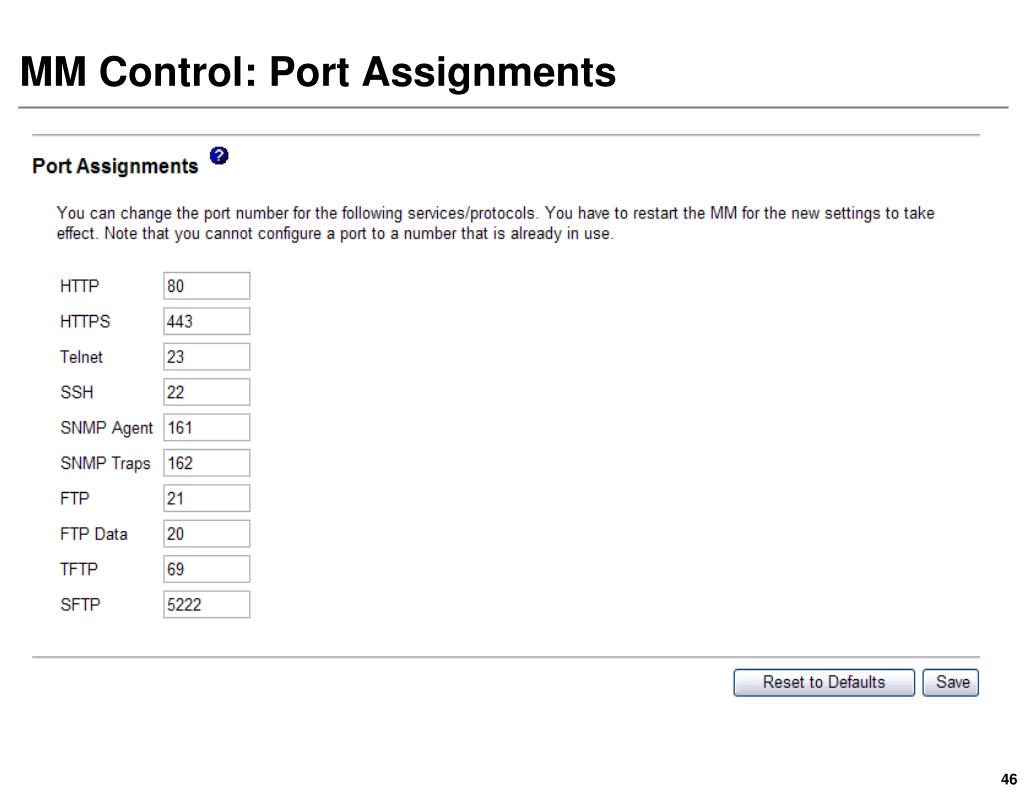Focus the SSH port field showing 22
Screen dimensions: 1024x792
click(206, 392)
